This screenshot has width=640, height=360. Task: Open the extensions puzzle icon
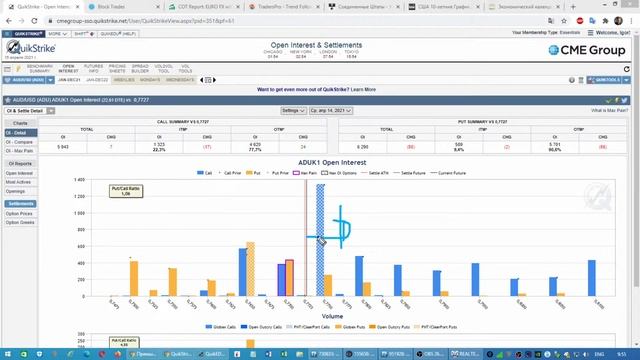point(605,21)
